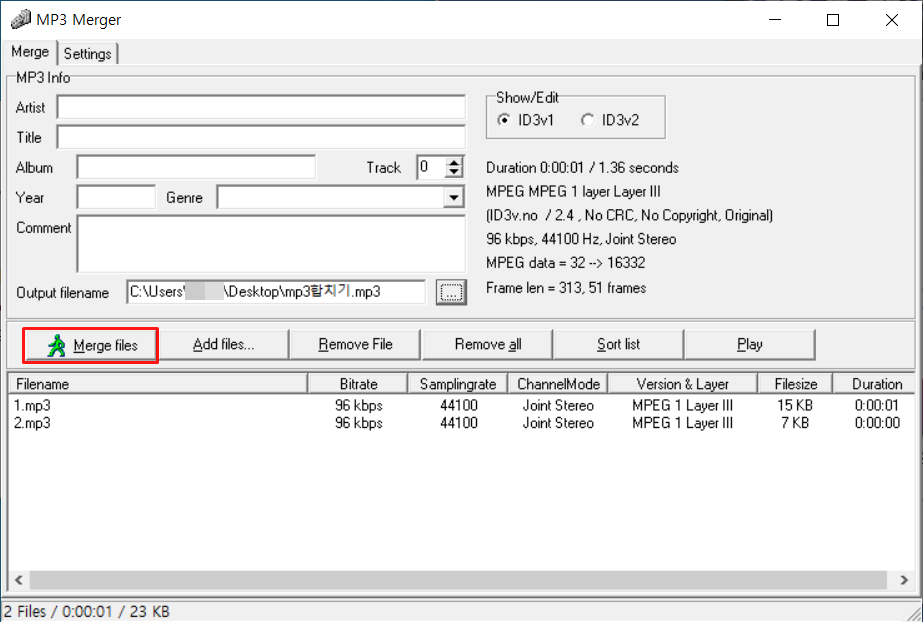
Task: Increase Track number with up arrow
Action: [x=453, y=162]
